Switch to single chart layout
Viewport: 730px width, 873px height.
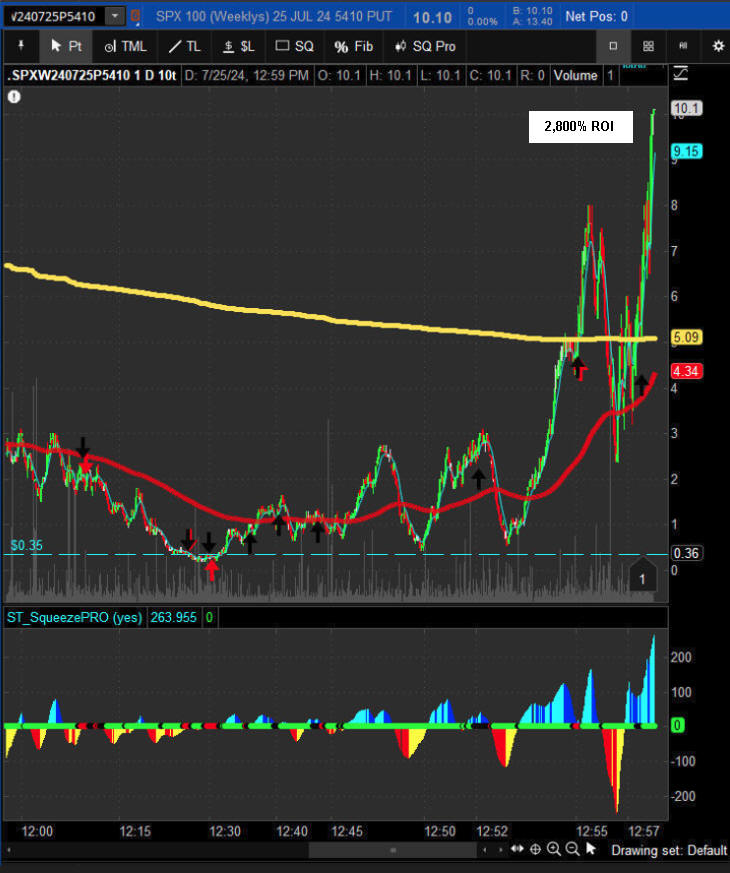[613, 46]
